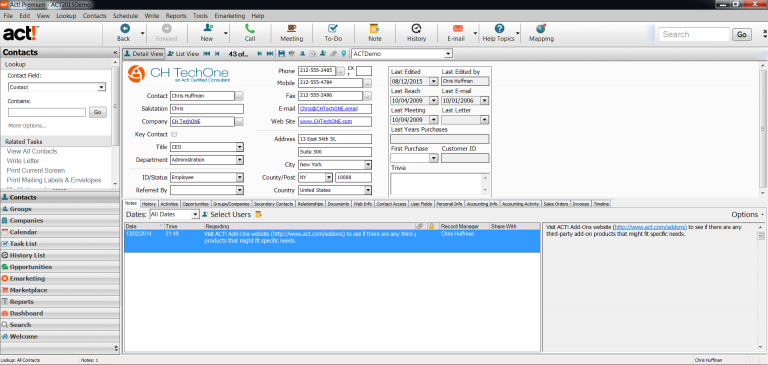
Task: Click the Back navigation arrow
Action: coord(125,29)
